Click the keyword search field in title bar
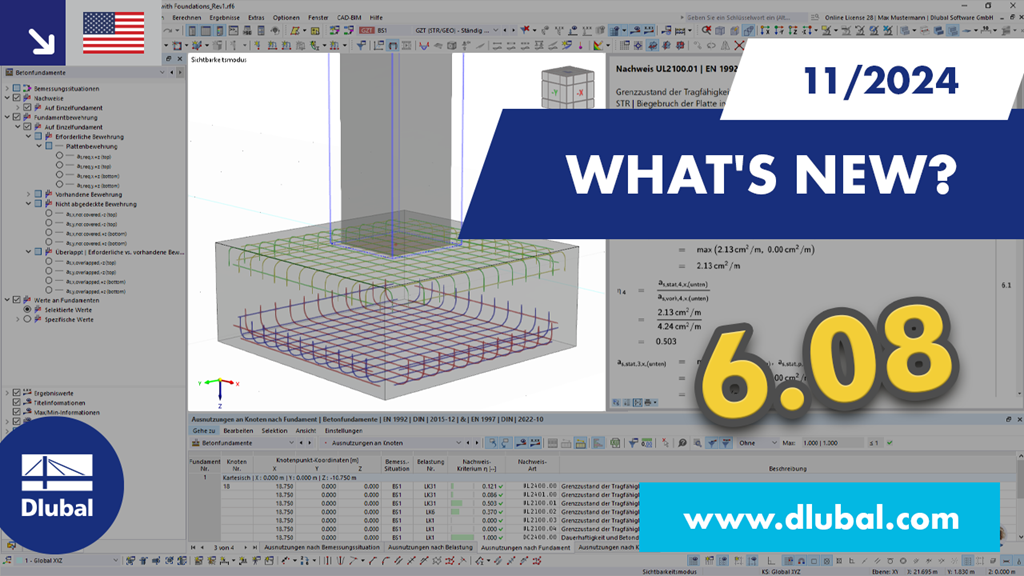This screenshot has height=576, width=1024. click(x=748, y=18)
